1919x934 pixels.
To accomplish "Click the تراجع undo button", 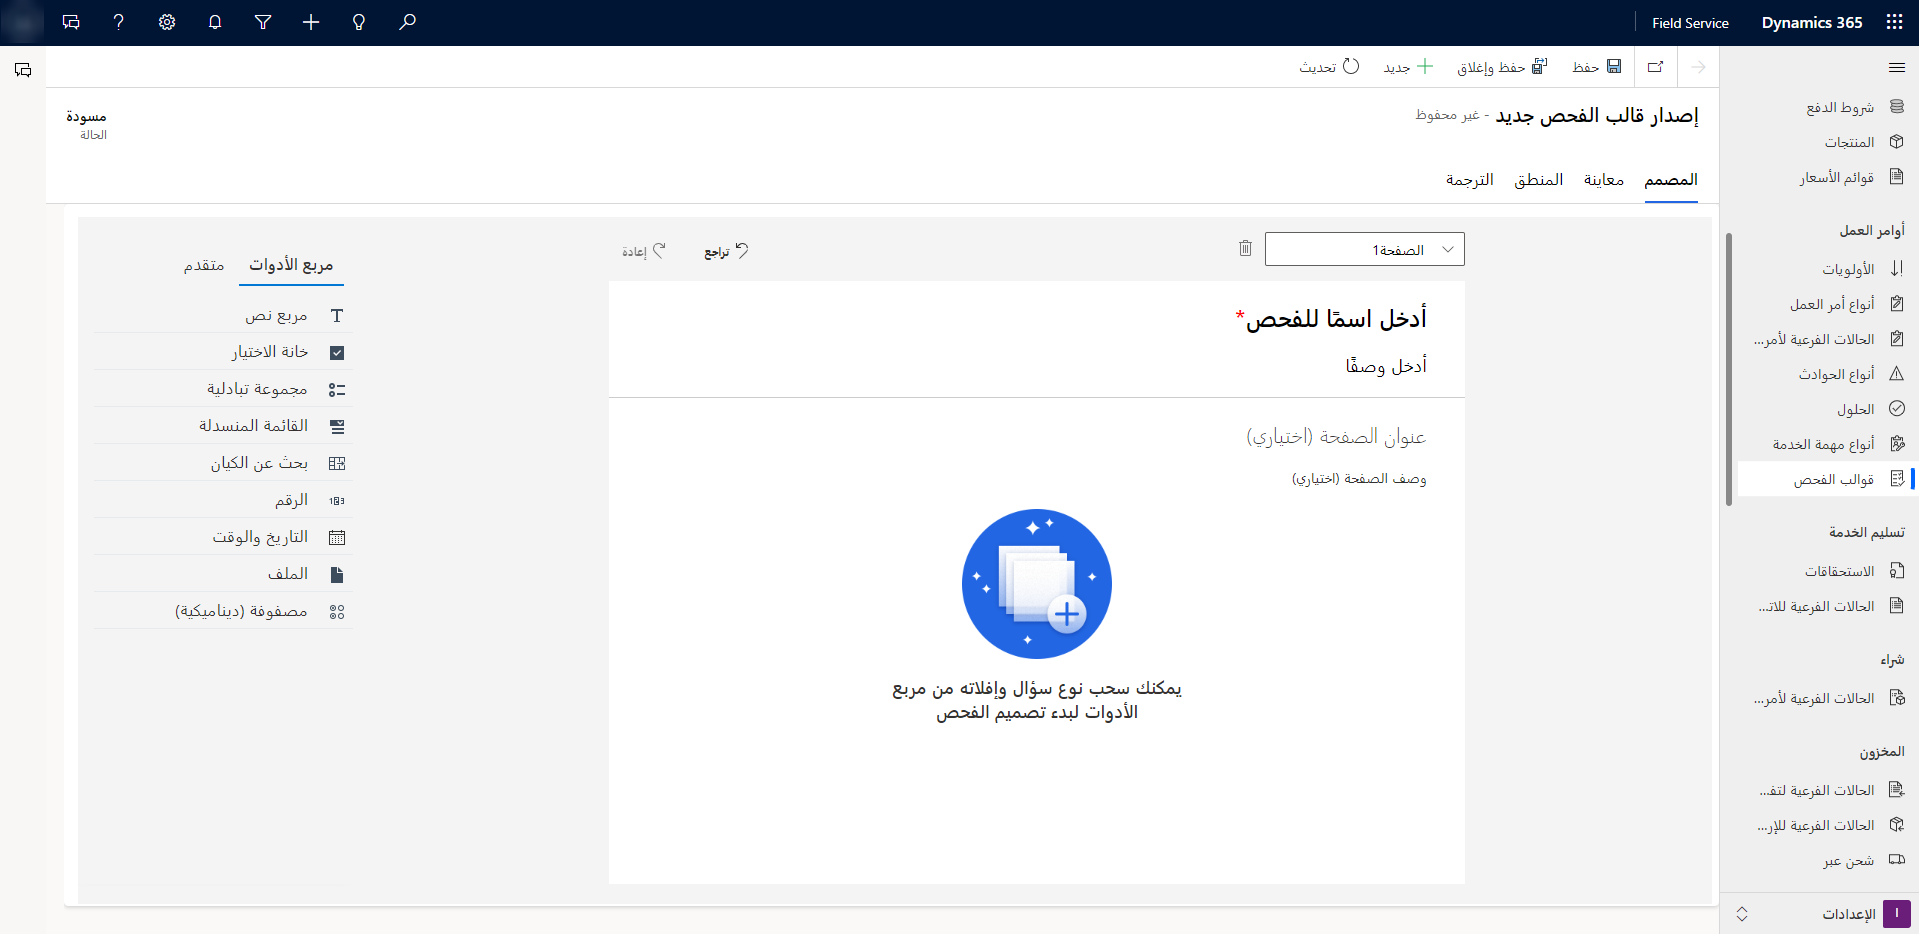I will coord(726,251).
